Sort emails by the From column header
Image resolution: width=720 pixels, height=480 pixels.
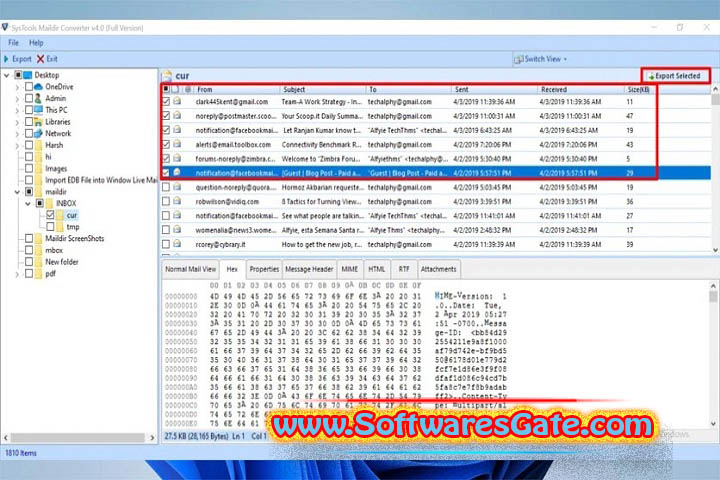click(236, 89)
